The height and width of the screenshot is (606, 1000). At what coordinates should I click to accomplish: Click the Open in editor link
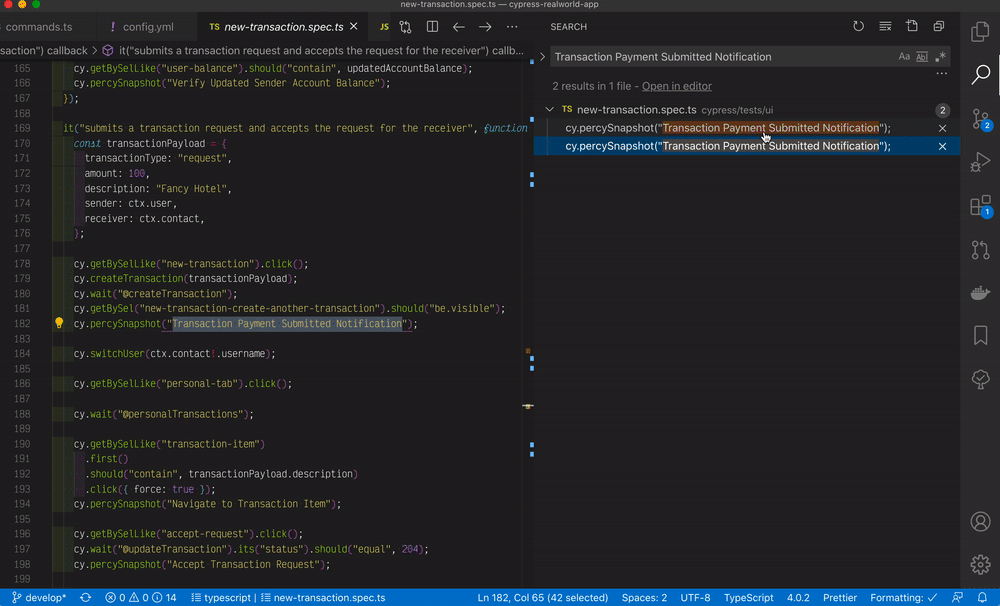coord(677,87)
